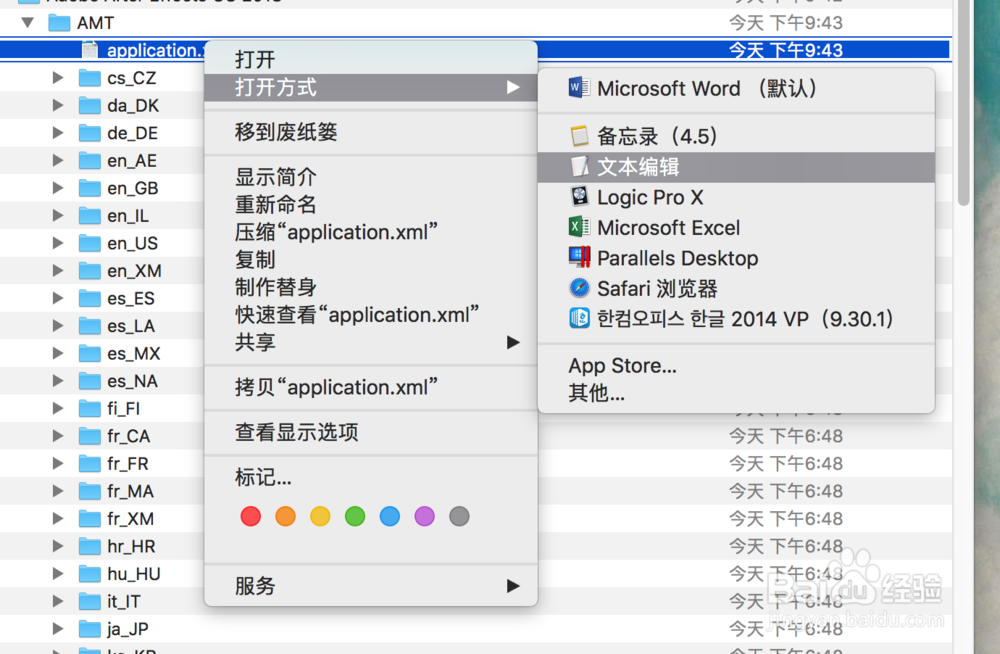Image resolution: width=1000 pixels, height=654 pixels.
Task: Choose 查看显示选项 menu item
Action: click(371, 432)
